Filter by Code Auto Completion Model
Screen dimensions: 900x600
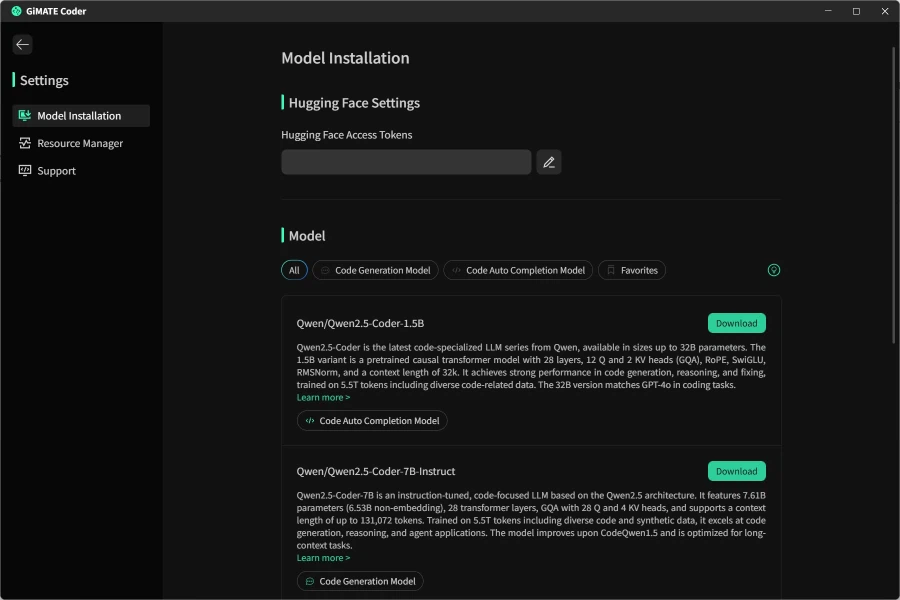point(518,270)
